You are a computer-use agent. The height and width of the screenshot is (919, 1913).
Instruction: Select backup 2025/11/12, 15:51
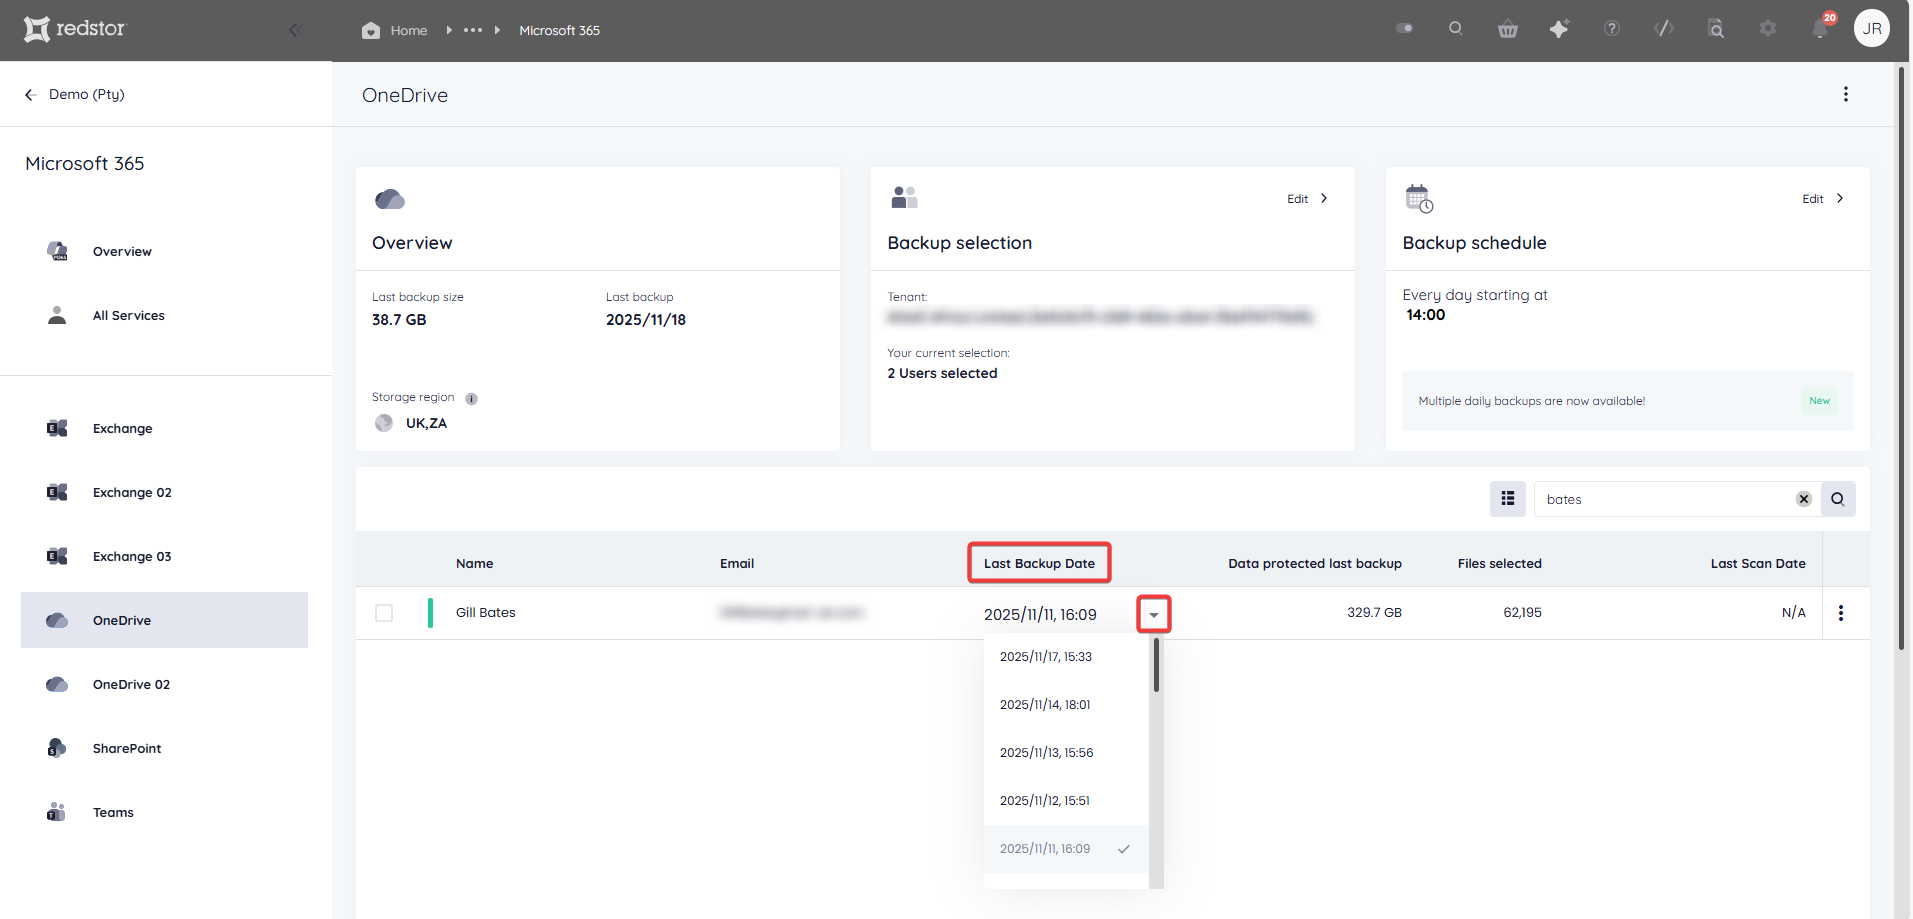click(1066, 801)
